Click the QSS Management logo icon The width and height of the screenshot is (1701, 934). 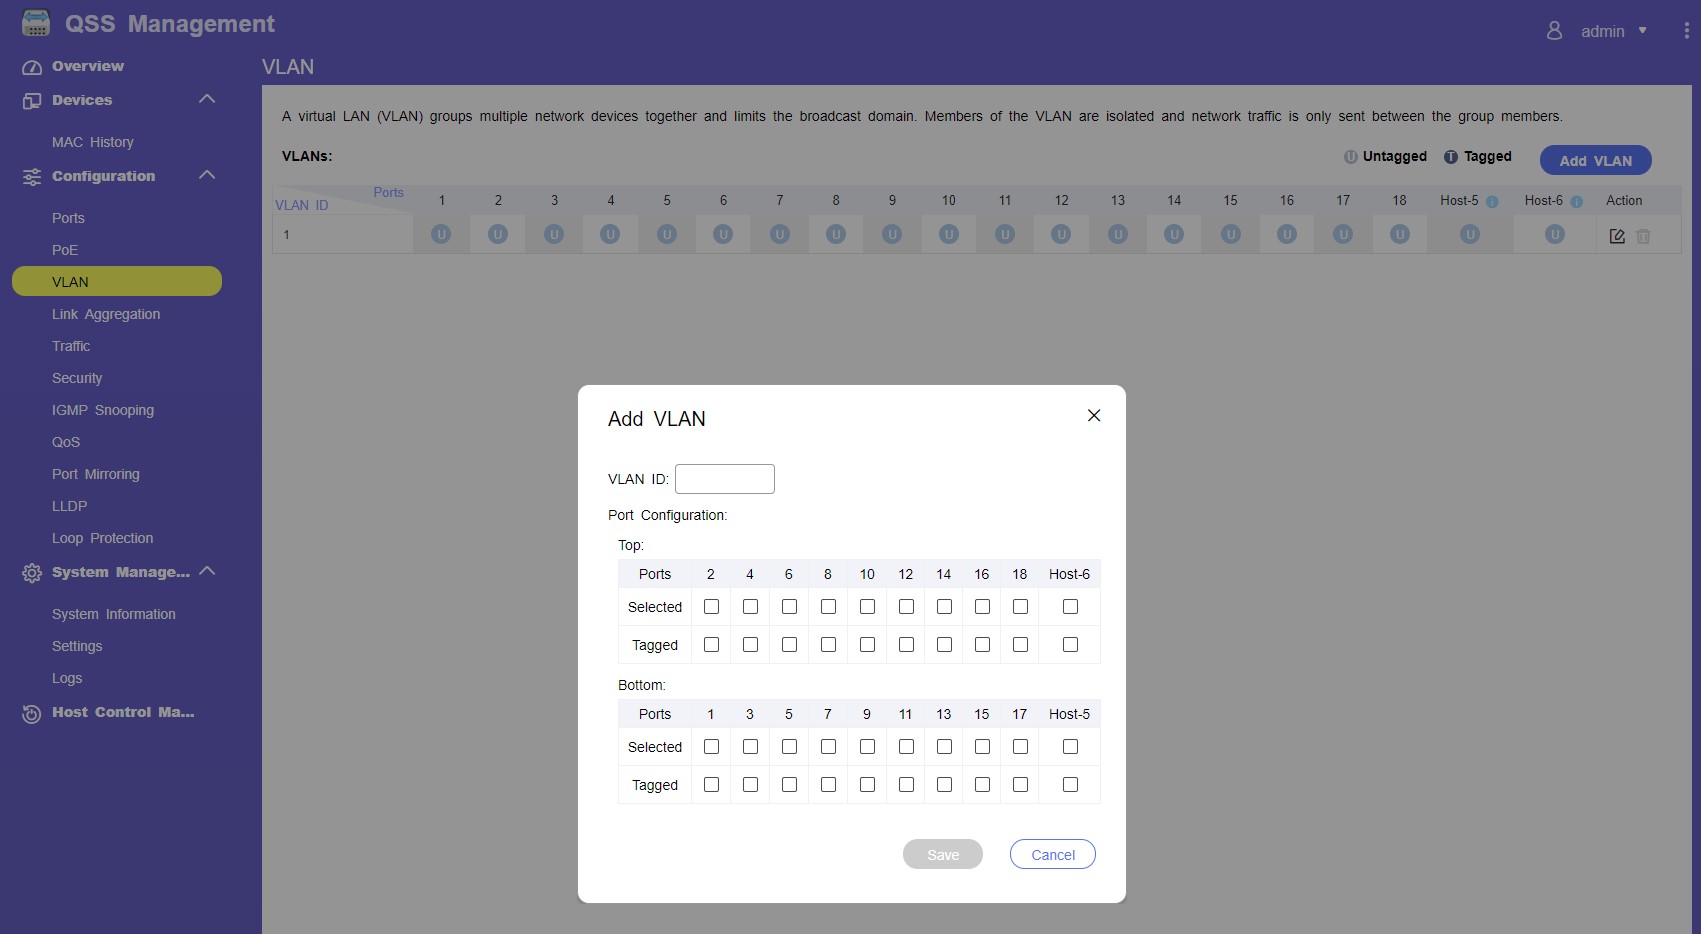tap(36, 24)
